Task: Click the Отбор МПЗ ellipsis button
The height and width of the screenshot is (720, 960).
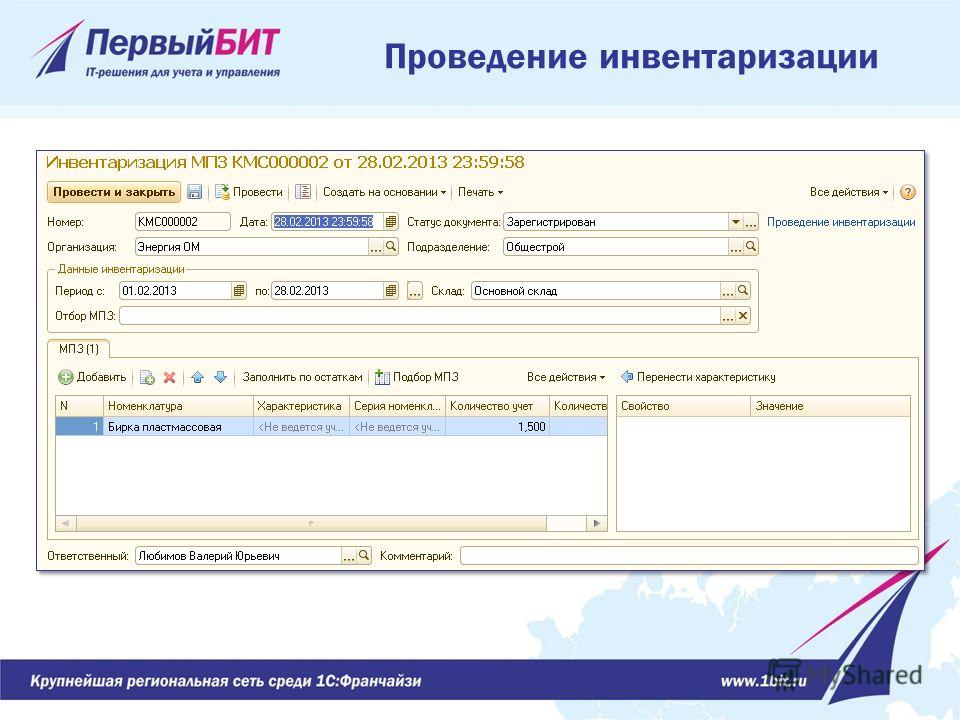Action: click(728, 316)
